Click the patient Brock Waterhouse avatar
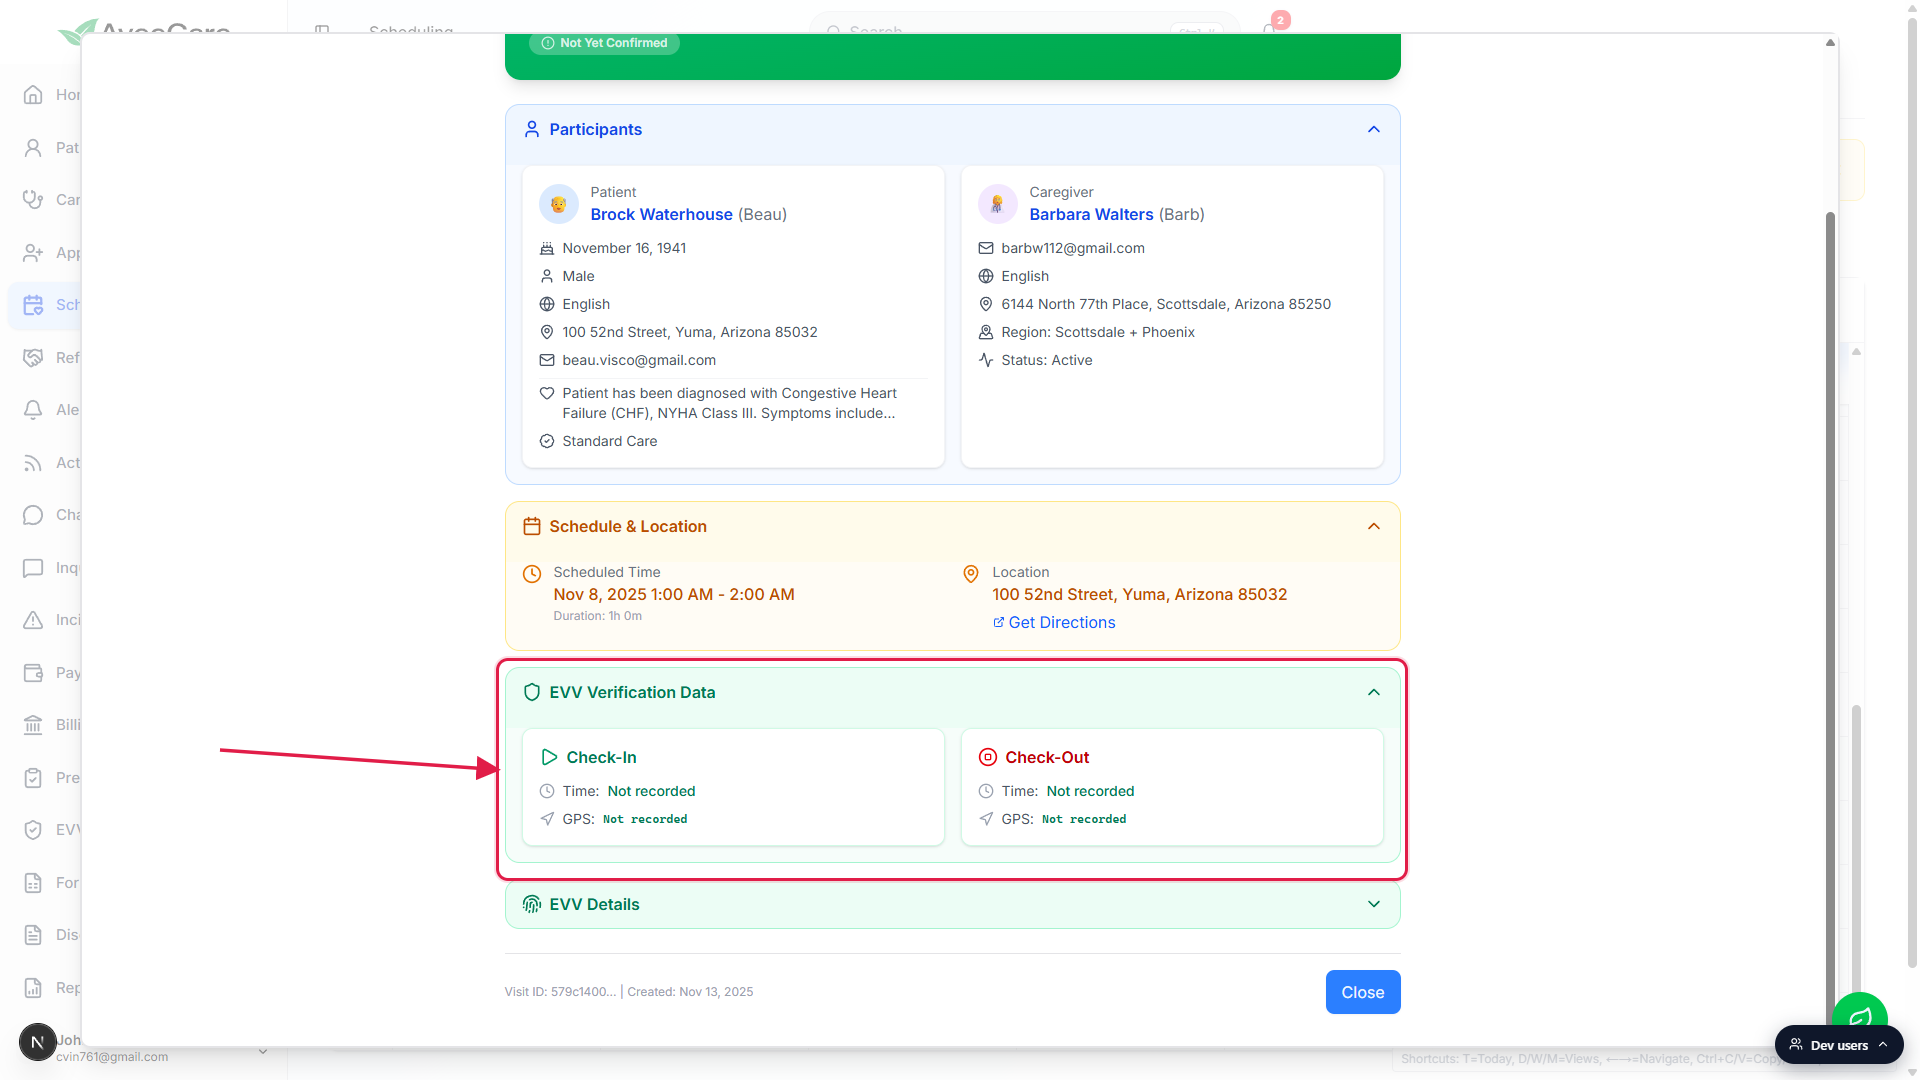 [x=559, y=204]
